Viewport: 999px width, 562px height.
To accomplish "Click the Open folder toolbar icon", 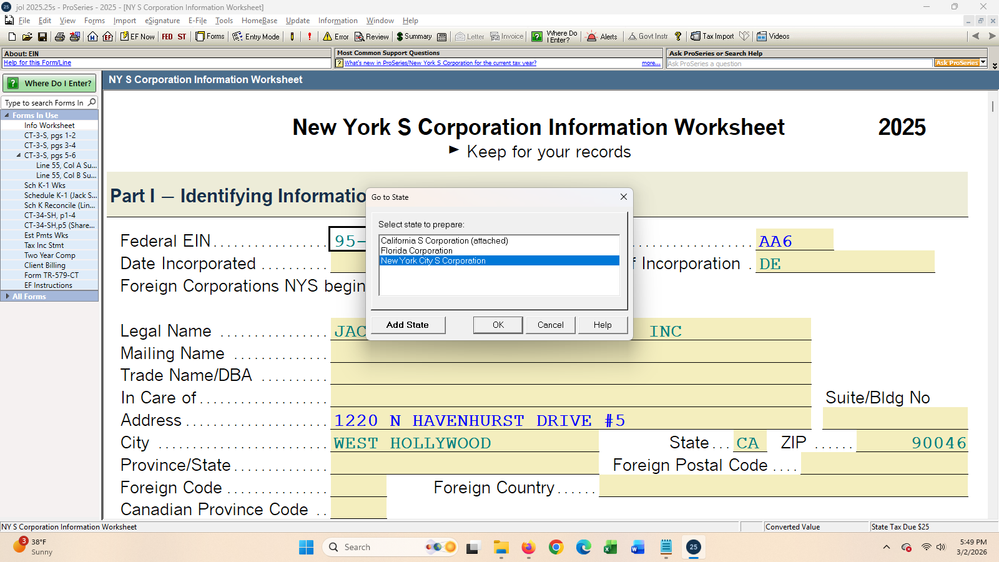I will coord(27,36).
